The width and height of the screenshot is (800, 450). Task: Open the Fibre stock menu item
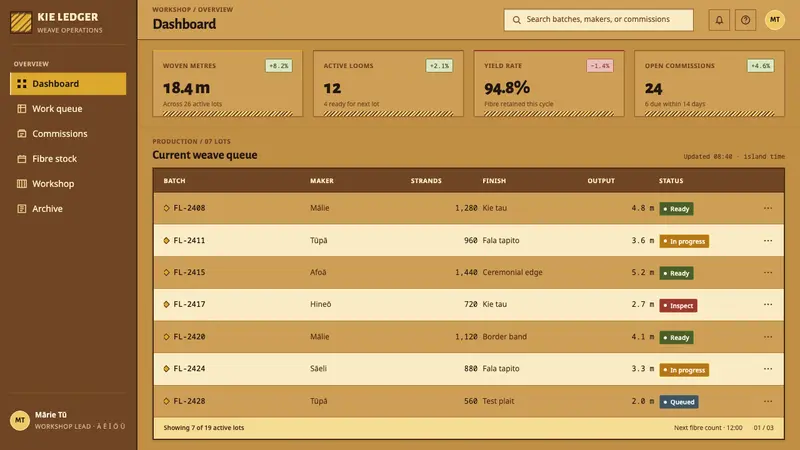coord(68,159)
